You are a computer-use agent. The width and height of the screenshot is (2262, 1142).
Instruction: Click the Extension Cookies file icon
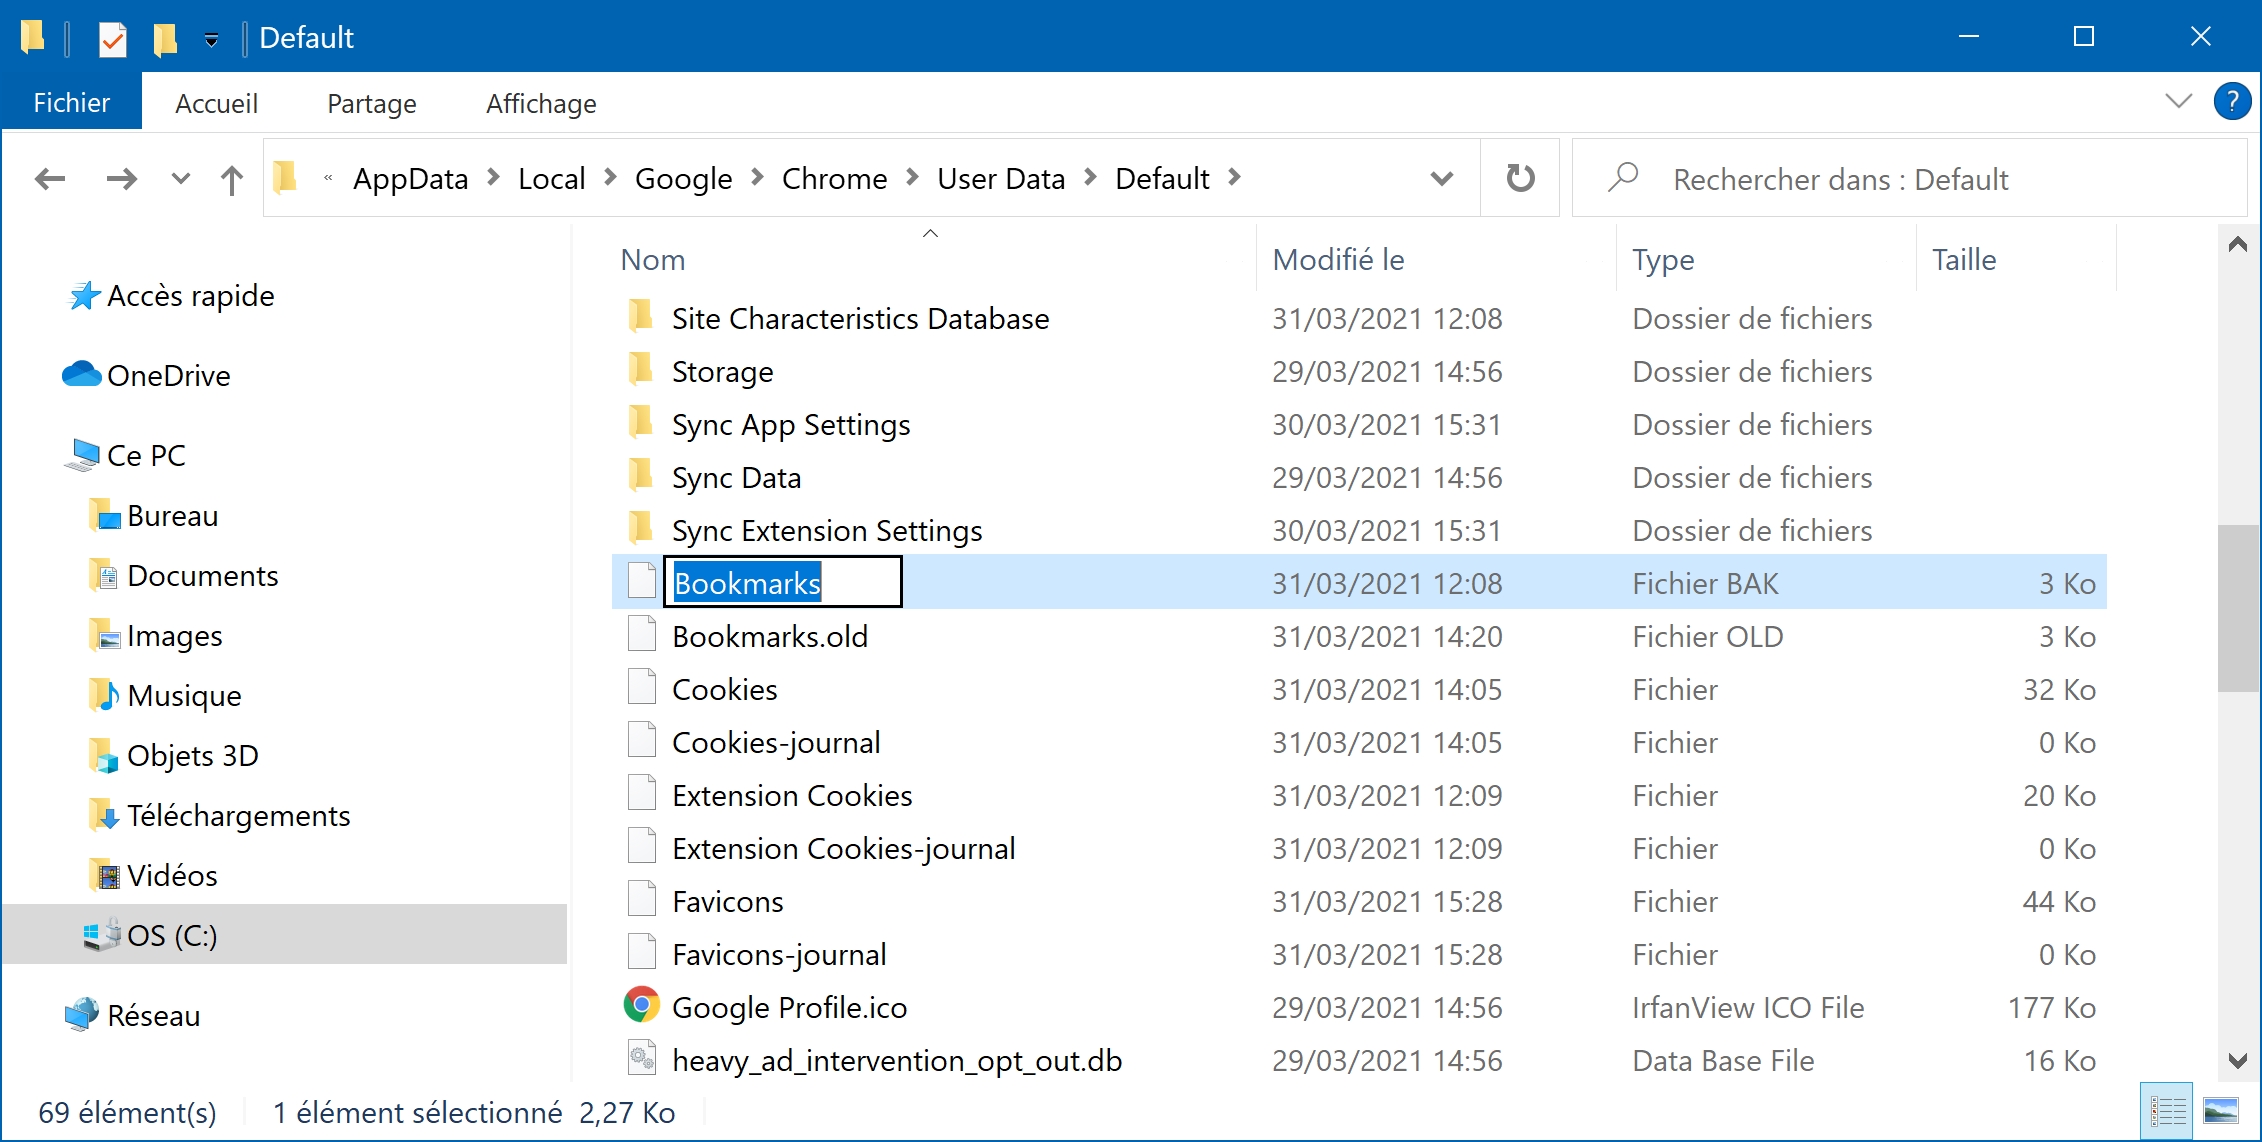click(x=641, y=794)
